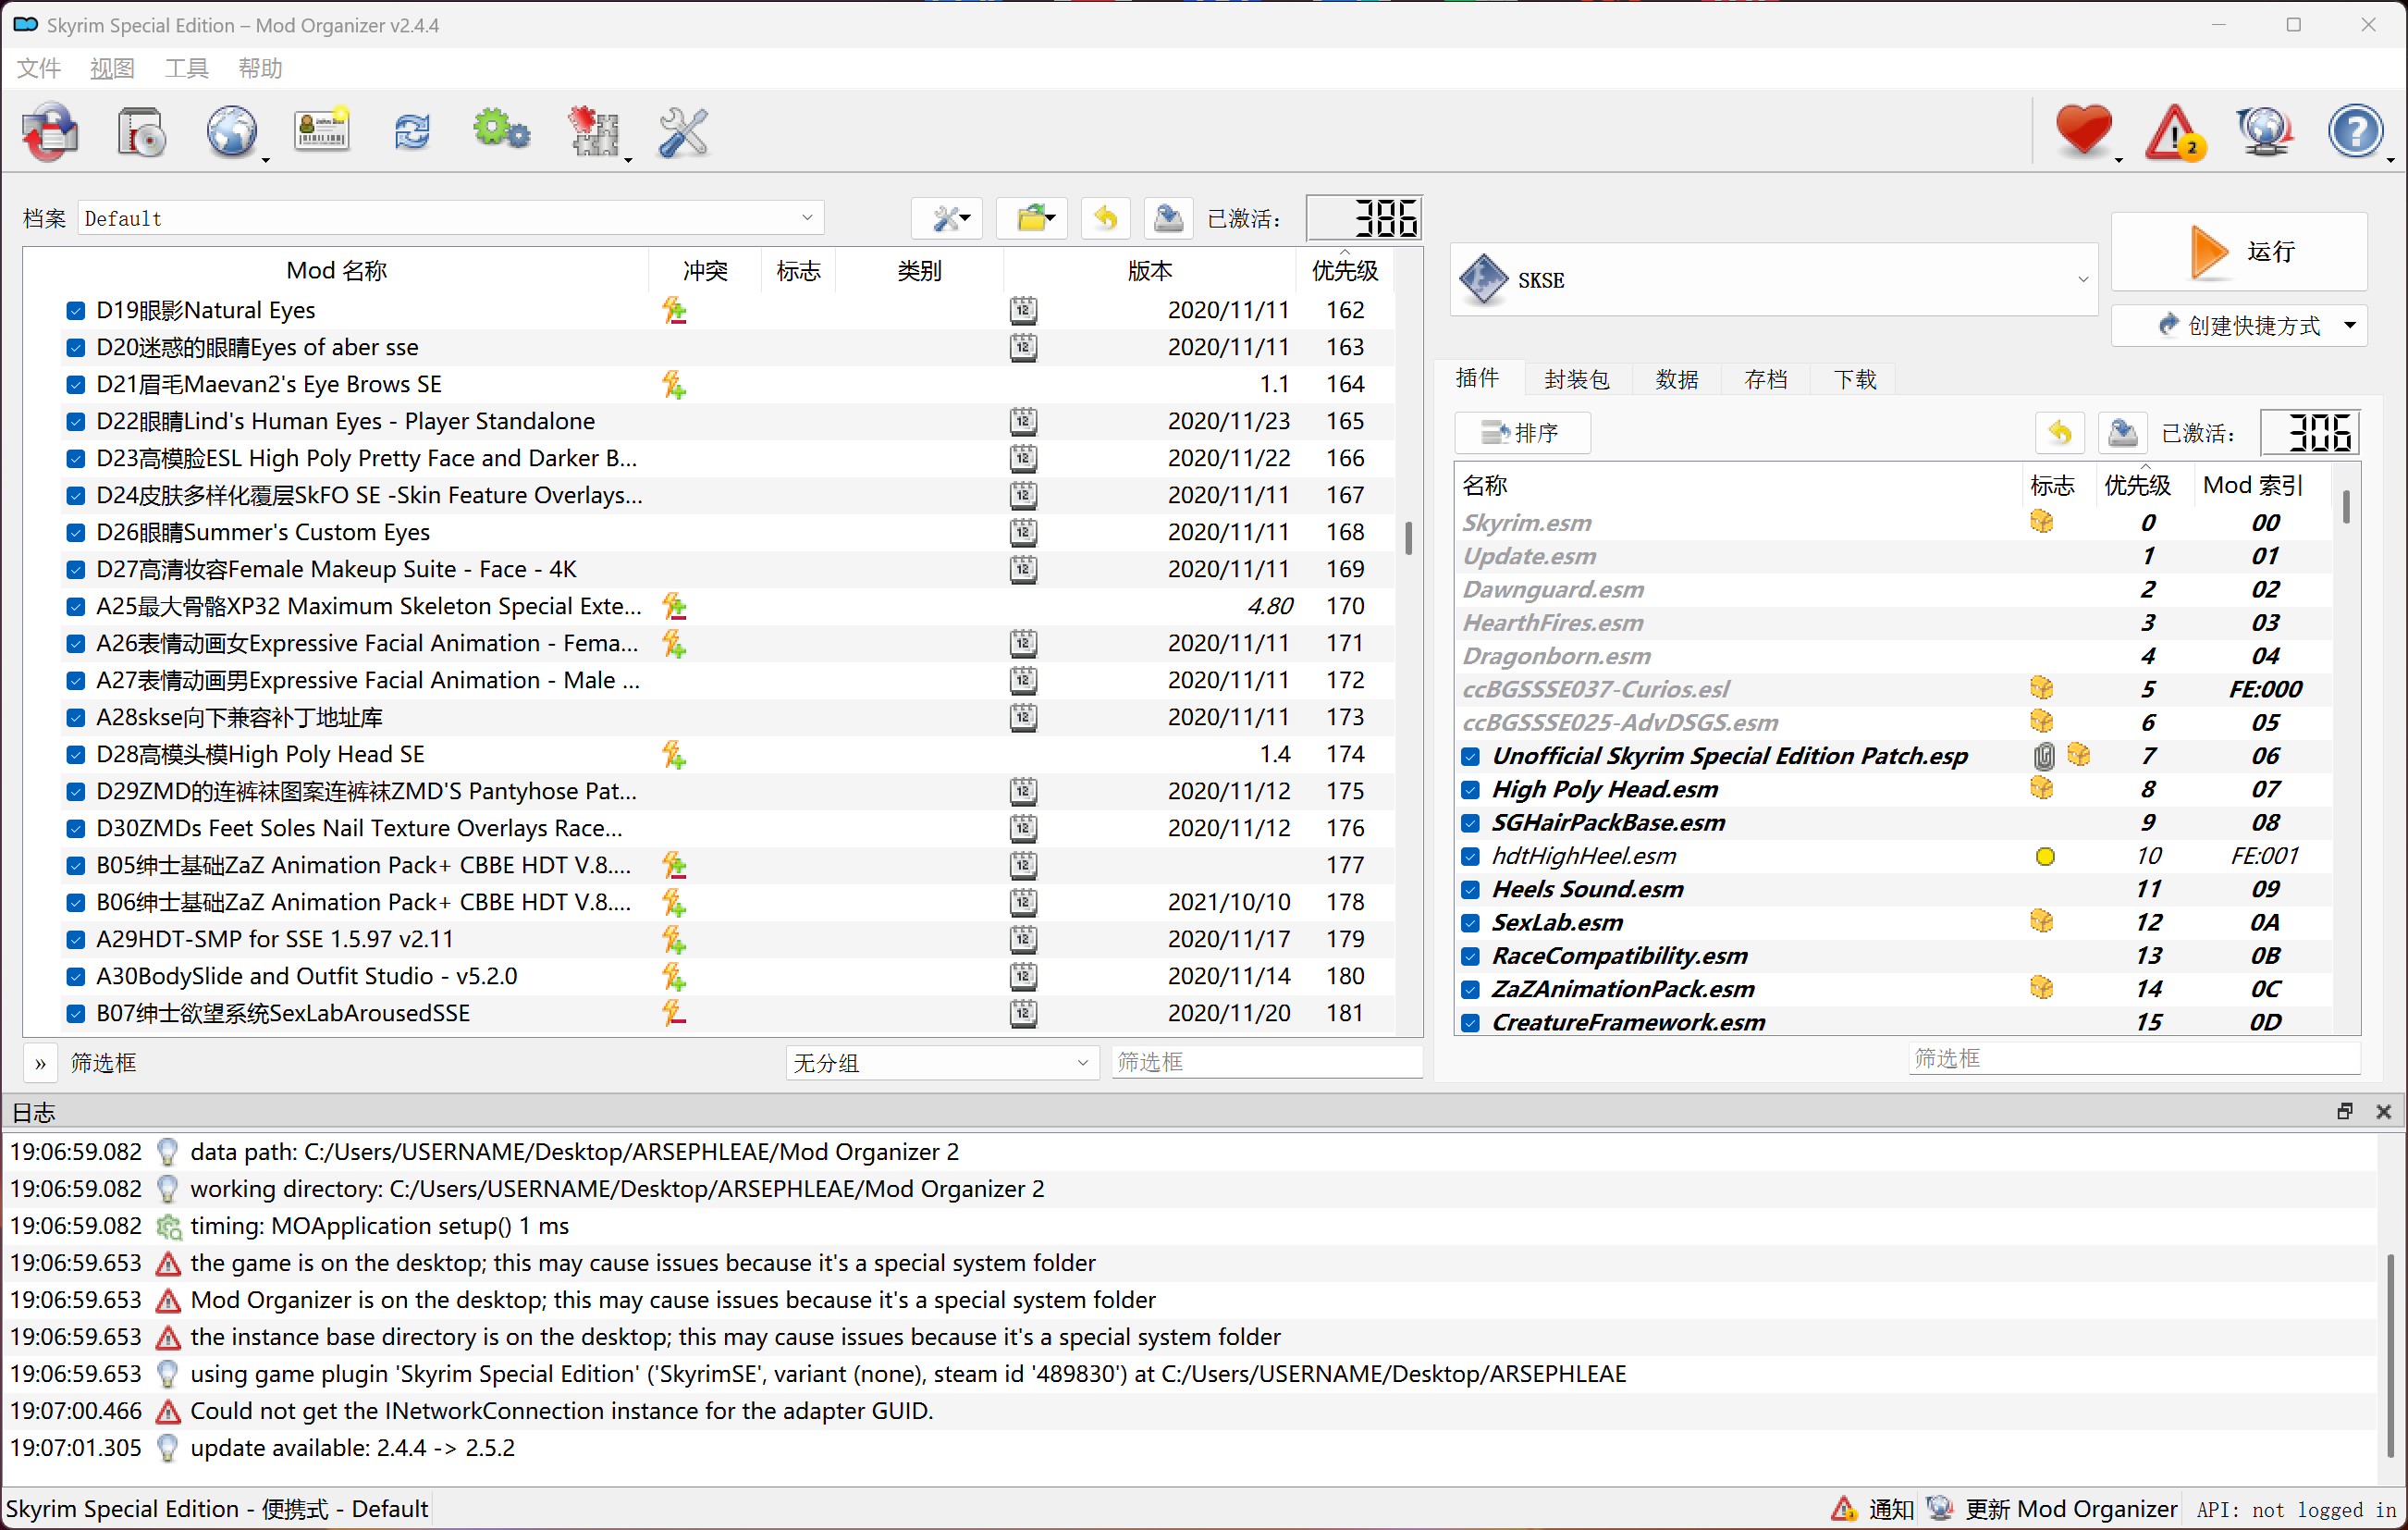Open the 无分组 grouping dropdown
Screen dimensions: 2408x1530
(941, 1062)
